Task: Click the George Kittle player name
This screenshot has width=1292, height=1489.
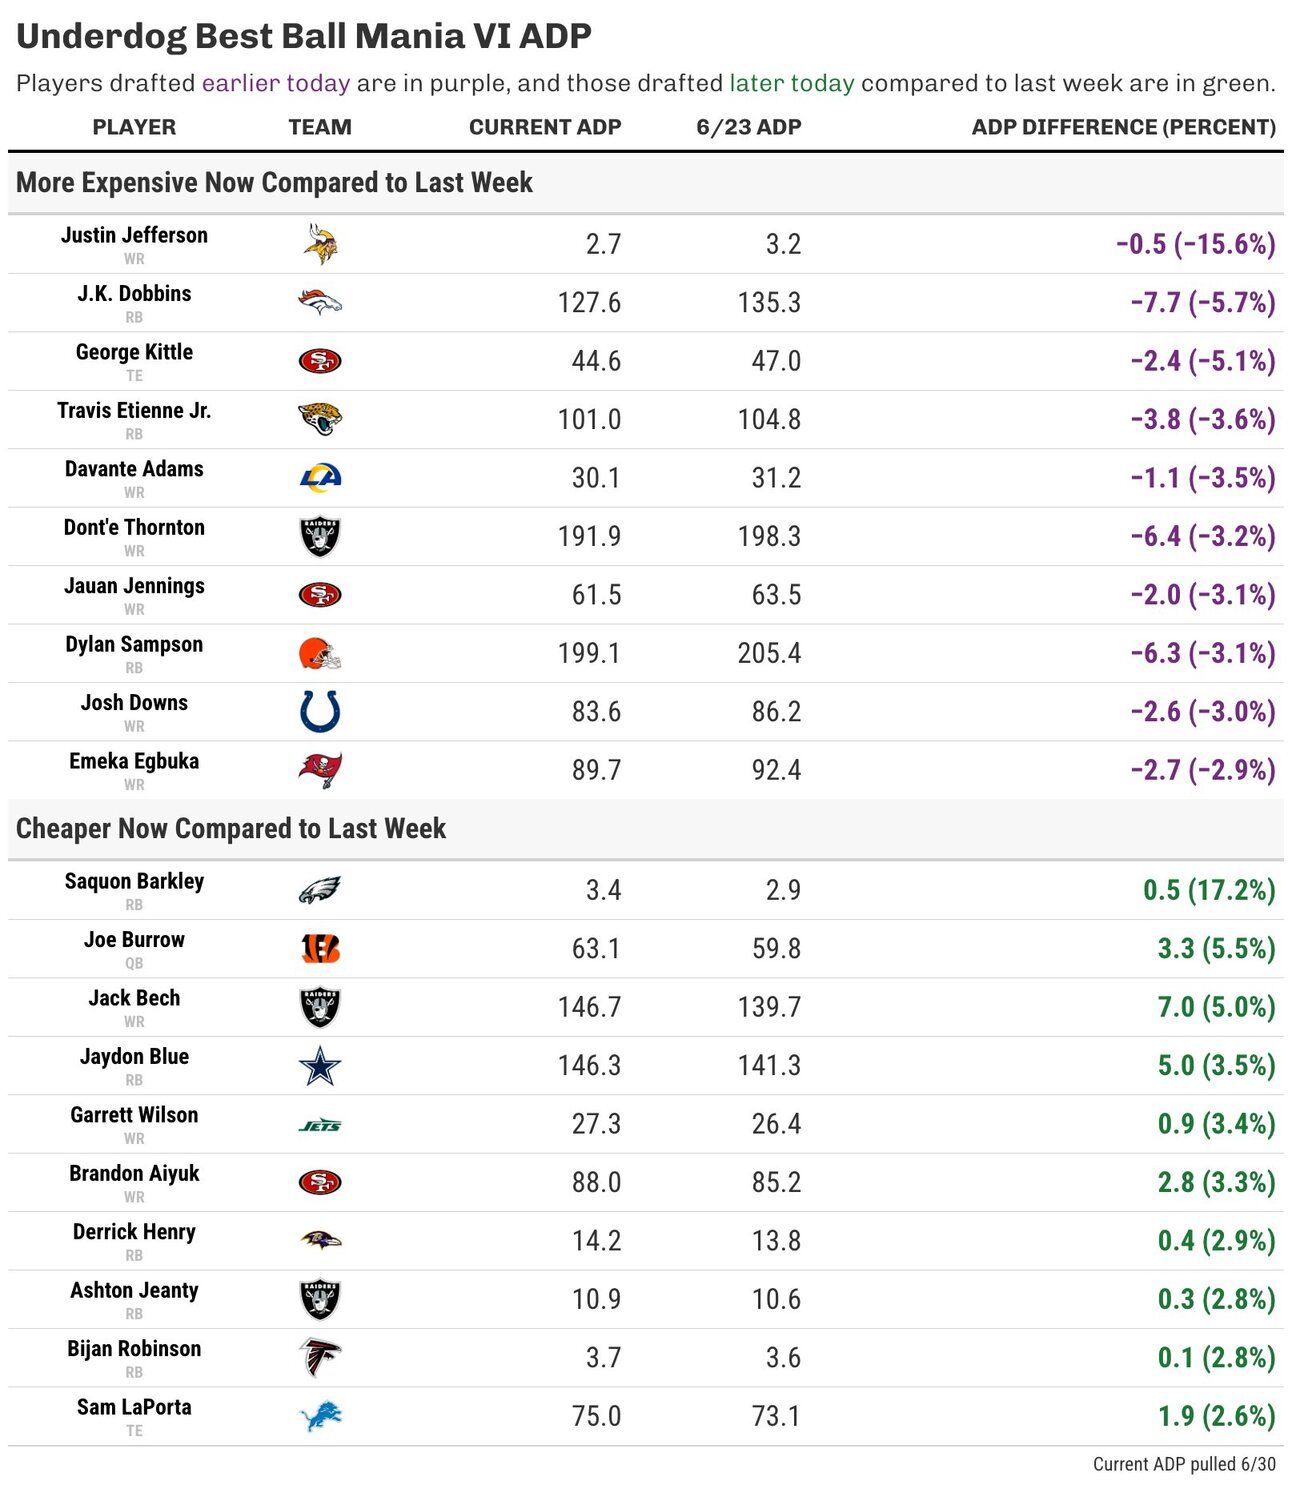Action: tap(134, 352)
